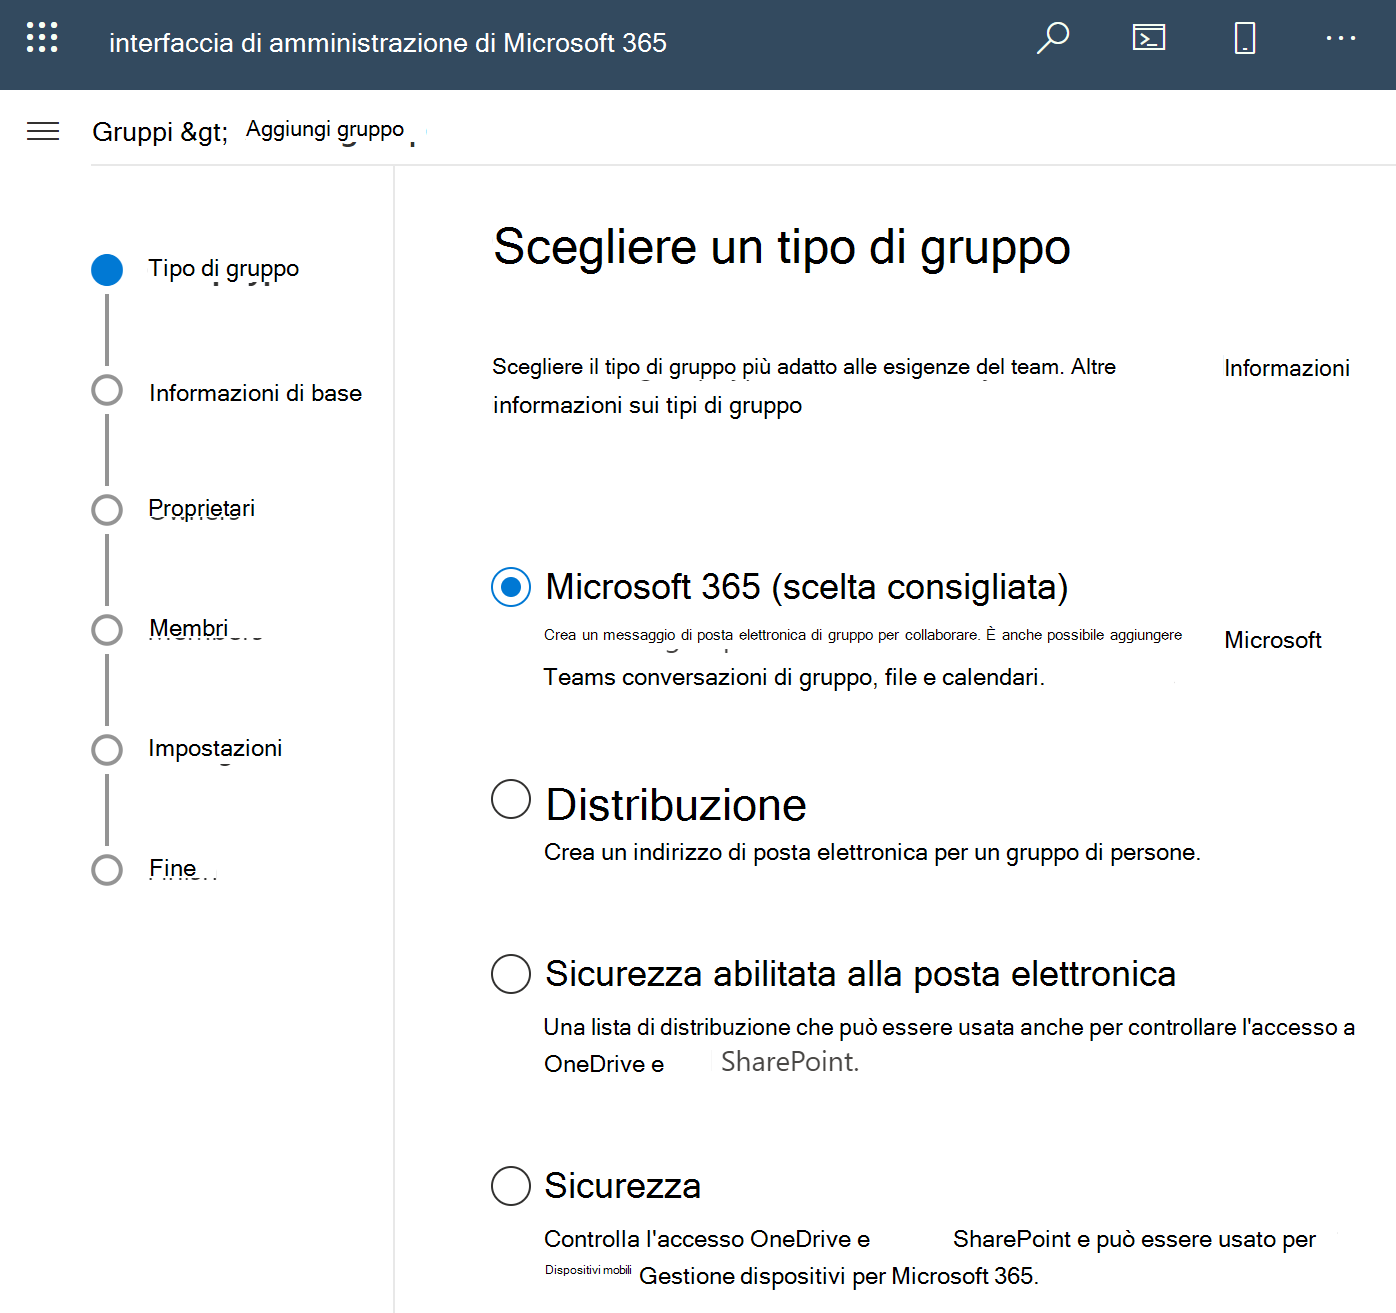Screen dimensions: 1396x1313
Task: Click Aggiungi gruppo breadcrumb text
Action: (325, 129)
